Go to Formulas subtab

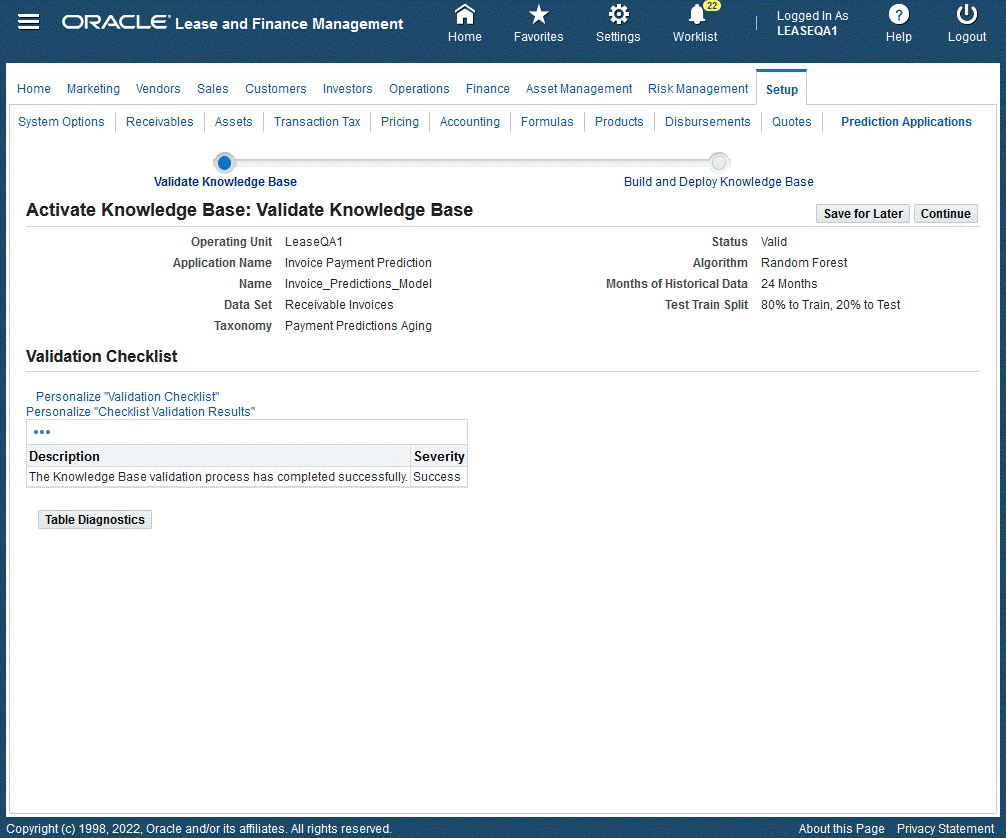pos(547,121)
